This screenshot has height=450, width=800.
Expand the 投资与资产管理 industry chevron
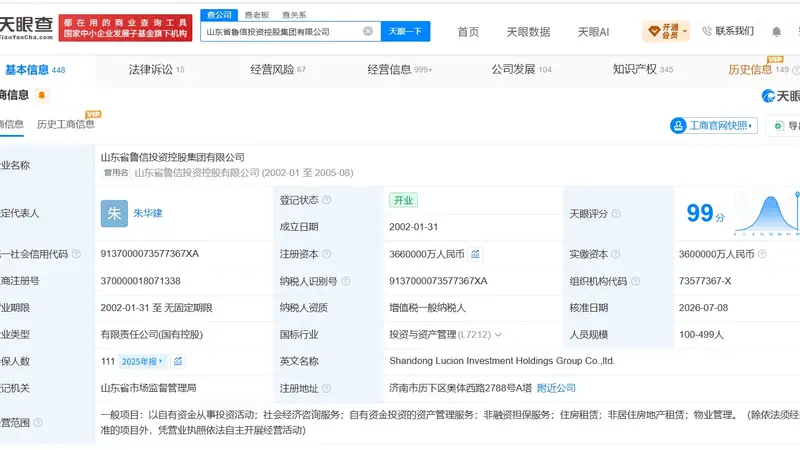(x=498, y=335)
